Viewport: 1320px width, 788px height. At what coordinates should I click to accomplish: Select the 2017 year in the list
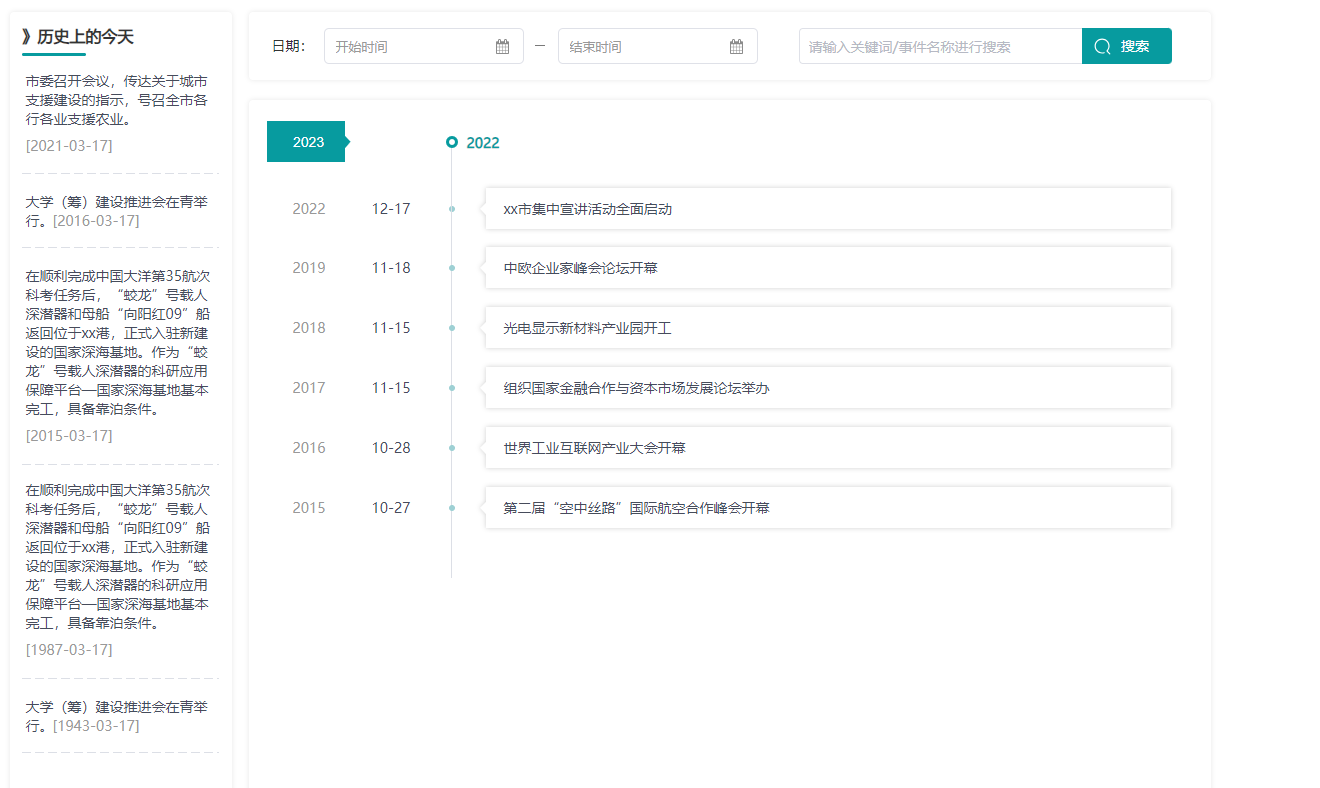(x=309, y=388)
